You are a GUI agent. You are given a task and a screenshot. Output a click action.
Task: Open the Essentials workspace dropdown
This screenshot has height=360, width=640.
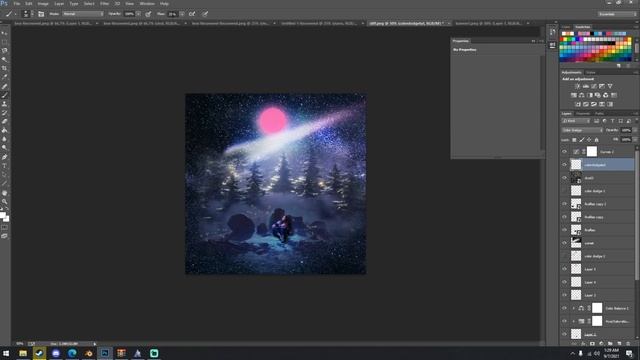coord(617,14)
